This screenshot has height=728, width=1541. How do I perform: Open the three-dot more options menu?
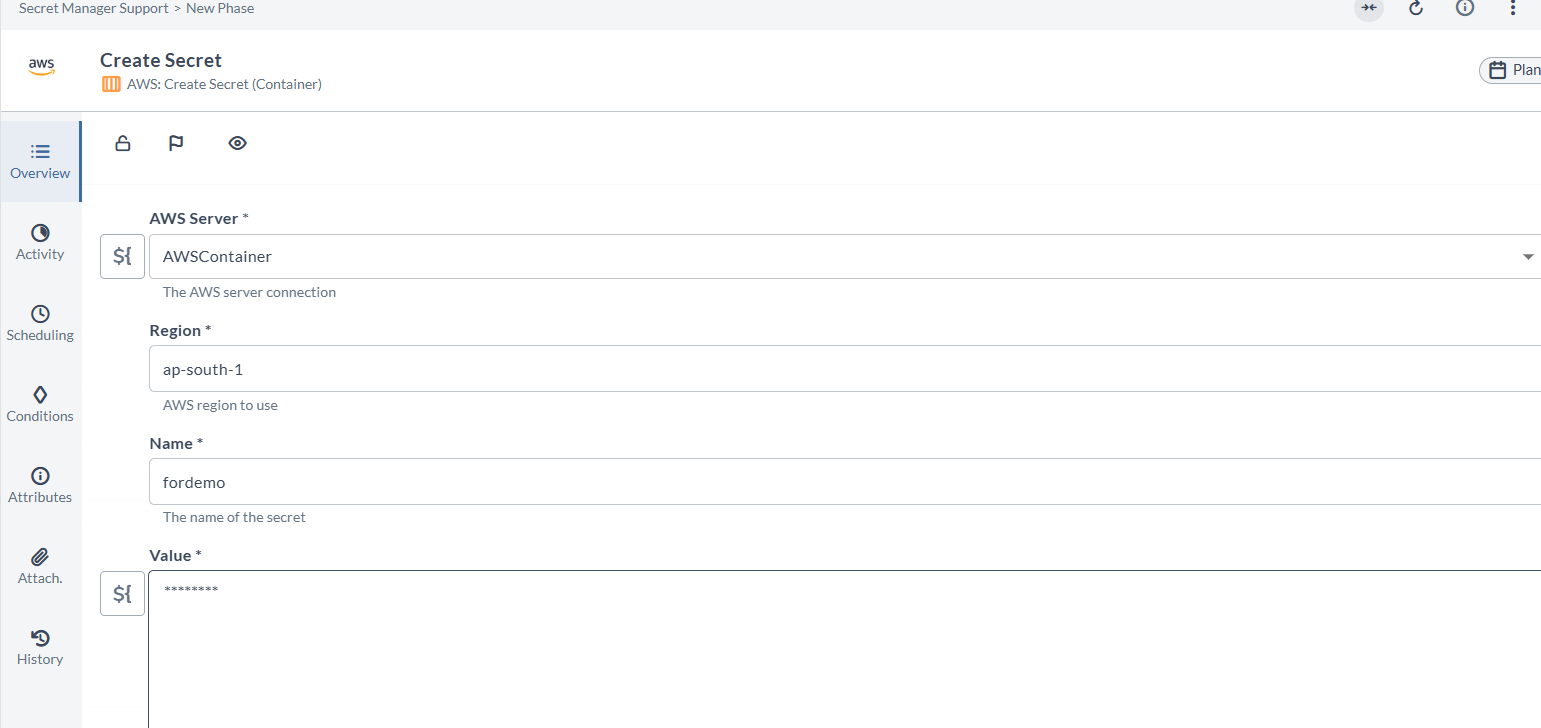coord(1513,8)
